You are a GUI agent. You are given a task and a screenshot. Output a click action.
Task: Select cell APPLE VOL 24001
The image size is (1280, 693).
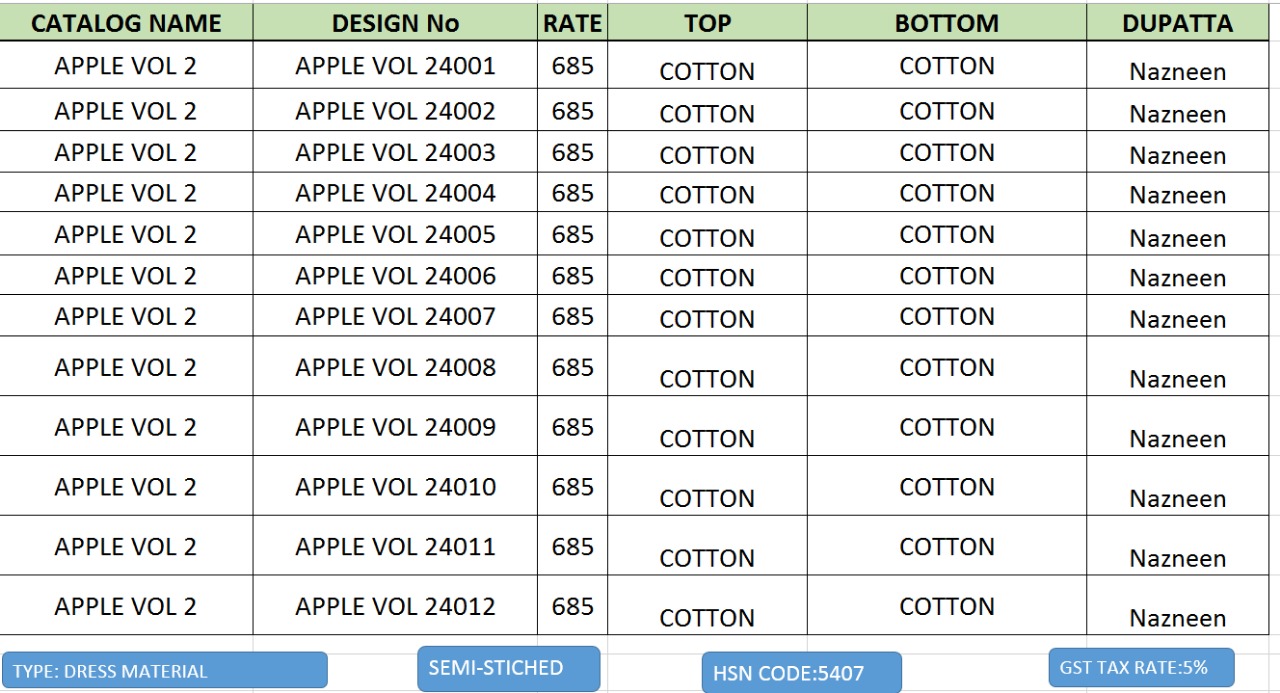pyautogui.click(x=395, y=66)
